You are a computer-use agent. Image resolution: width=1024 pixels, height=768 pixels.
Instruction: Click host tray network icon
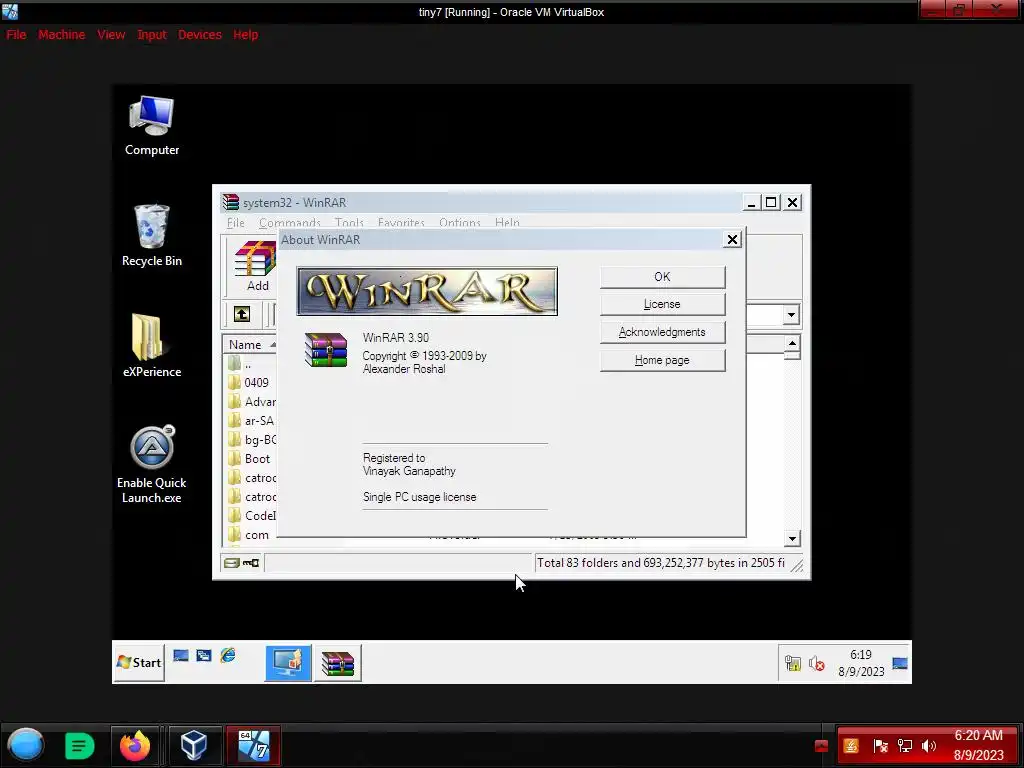point(904,746)
